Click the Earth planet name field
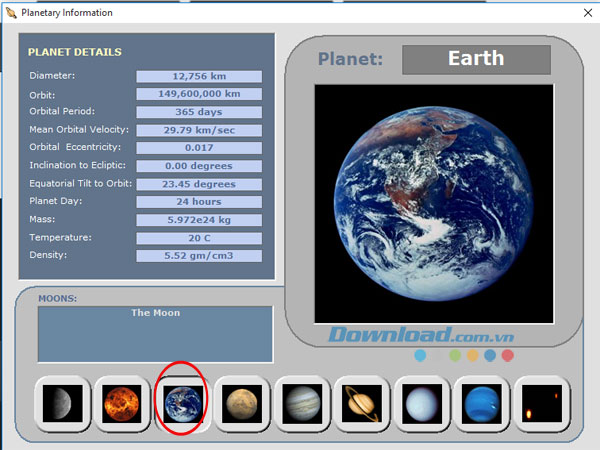This screenshot has height=450, width=600. (x=476, y=59)
